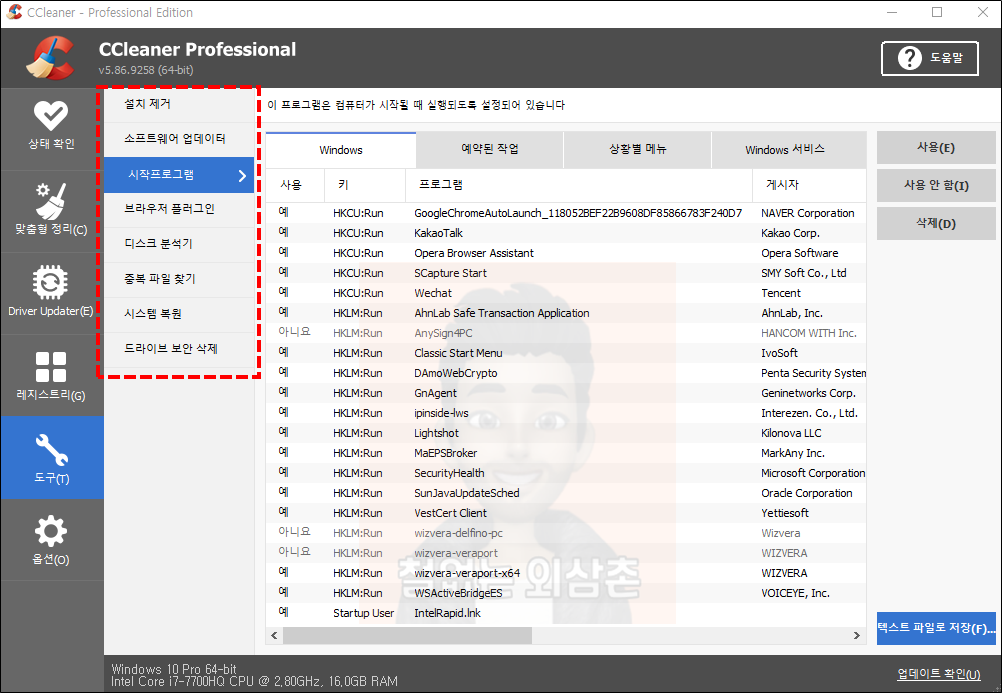Click the 업데이트 확인(U) link

pos(938,674)
